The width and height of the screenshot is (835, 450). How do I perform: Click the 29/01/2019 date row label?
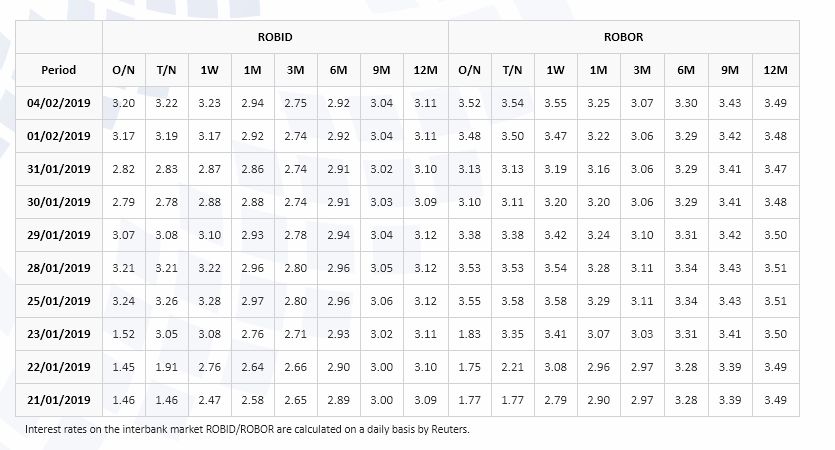click(x=59, y=235)
